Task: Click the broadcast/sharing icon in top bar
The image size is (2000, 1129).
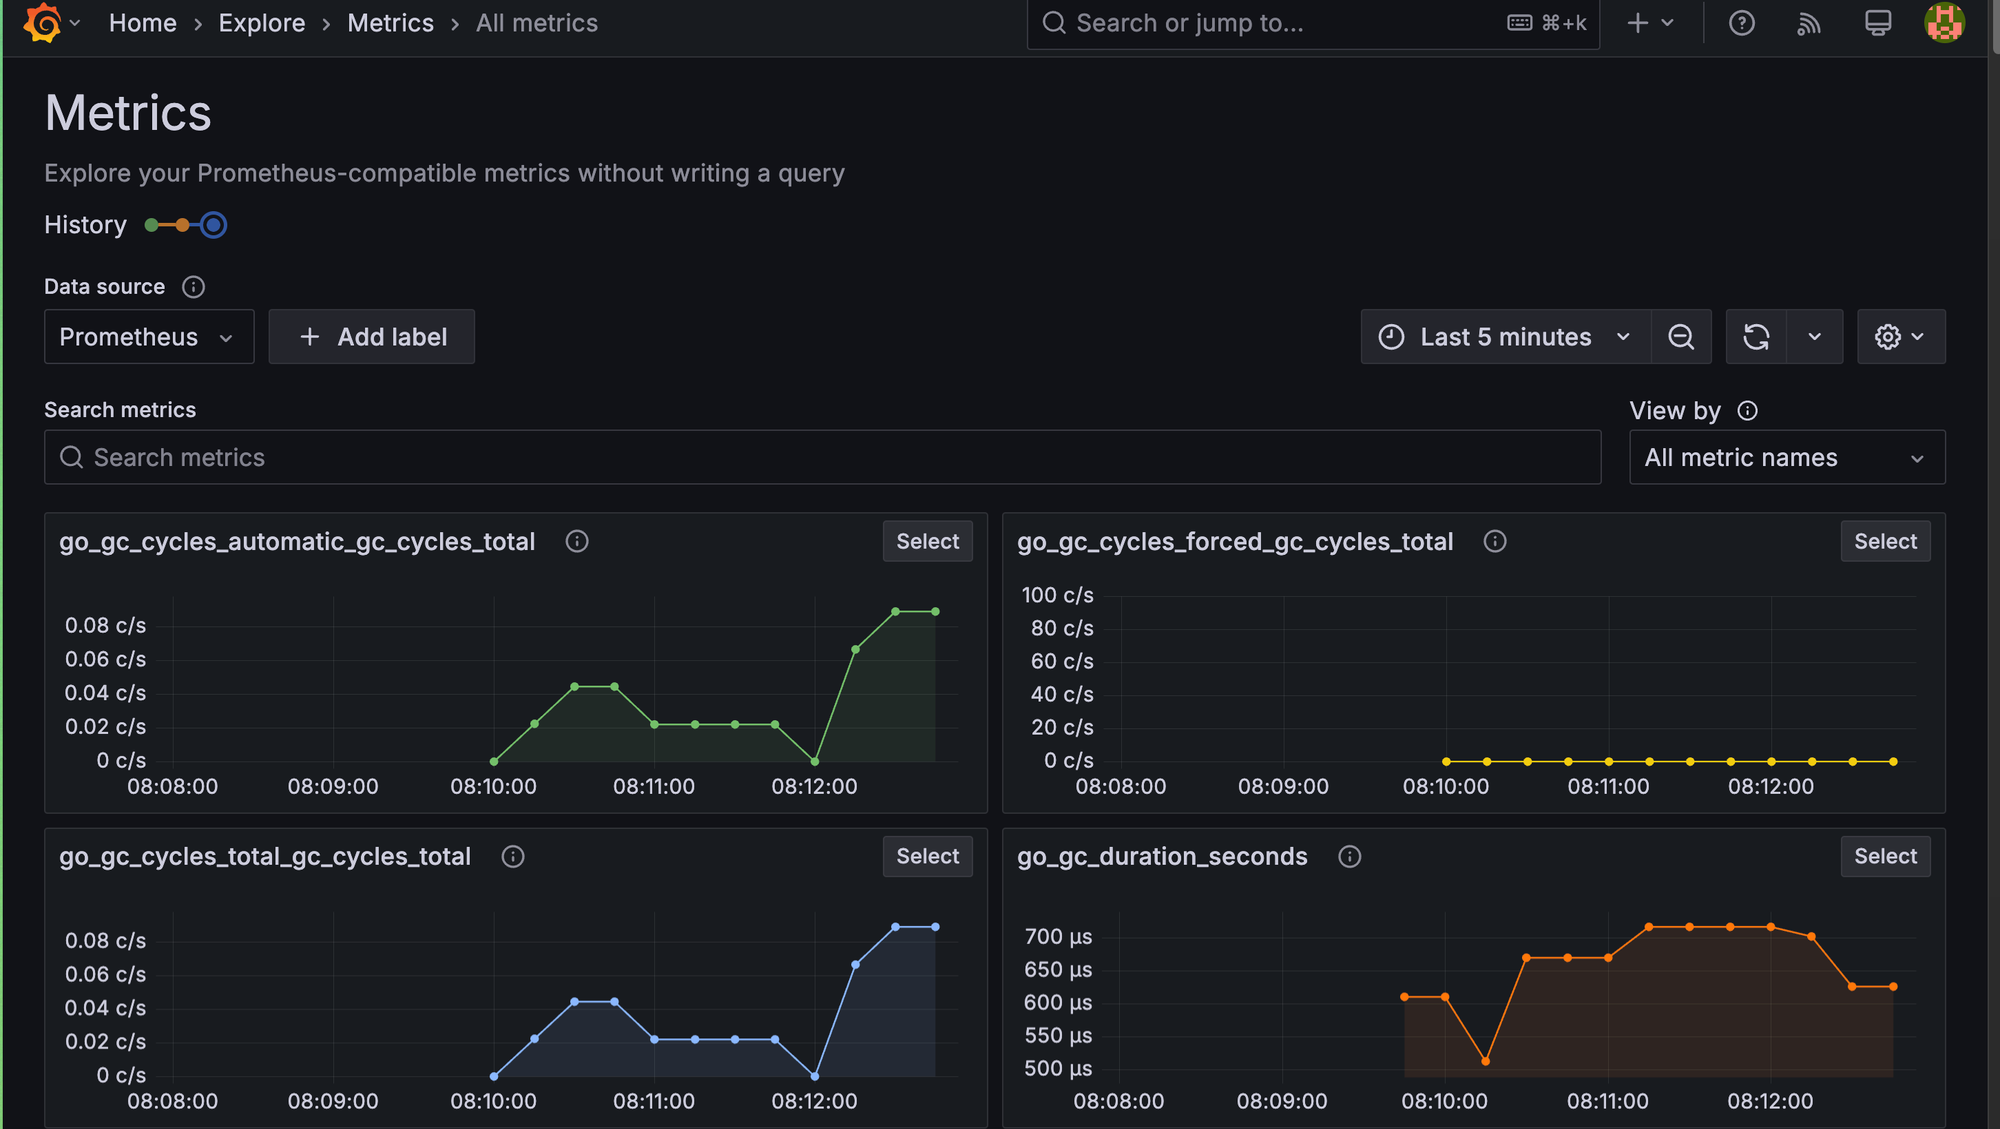Action: [x=1808, y=21]
